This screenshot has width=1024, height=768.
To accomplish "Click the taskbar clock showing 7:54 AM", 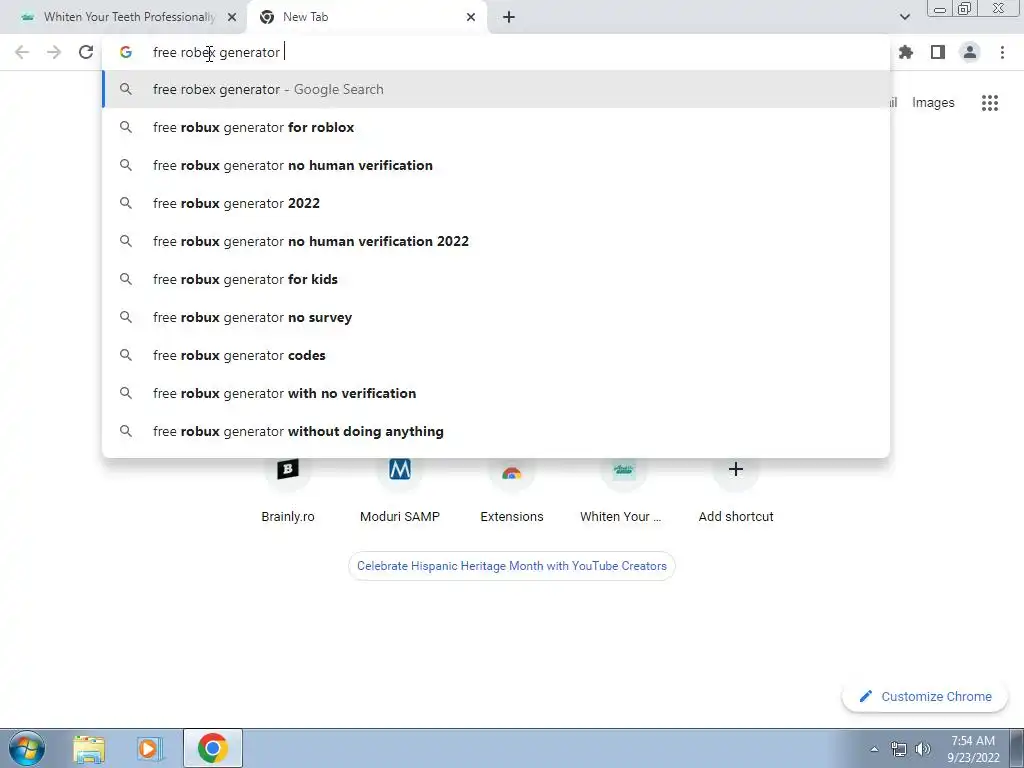I will click(973, 749).
